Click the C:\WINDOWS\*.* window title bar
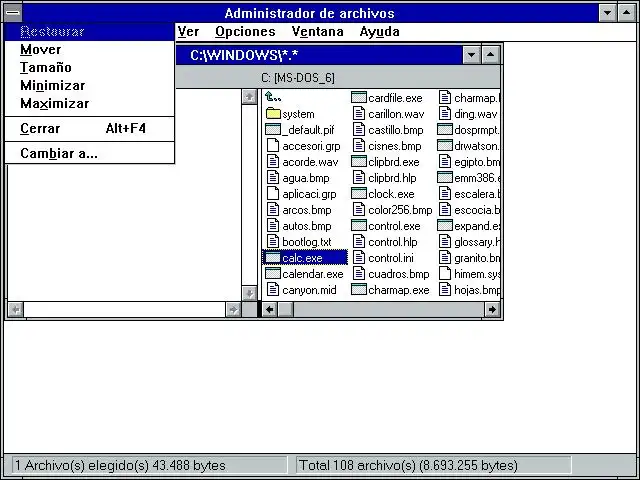The width and height of the screenshot is (640, 480). (x=319, y=55)
